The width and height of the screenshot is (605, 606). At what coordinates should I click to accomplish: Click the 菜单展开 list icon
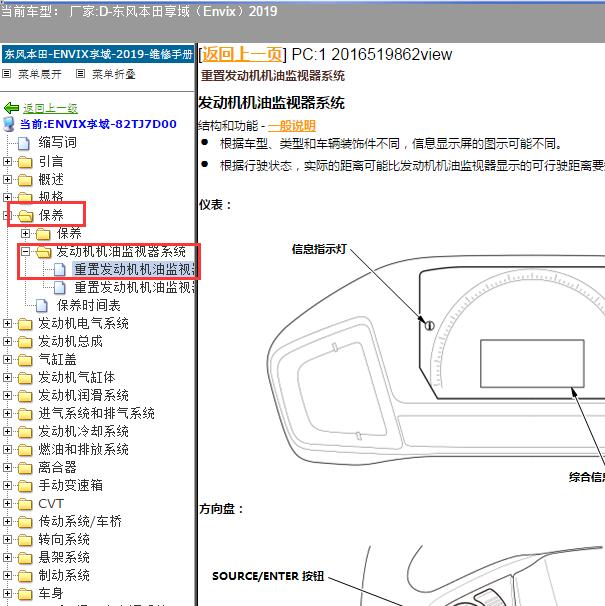pyautogui.click(x=6, y=73)
